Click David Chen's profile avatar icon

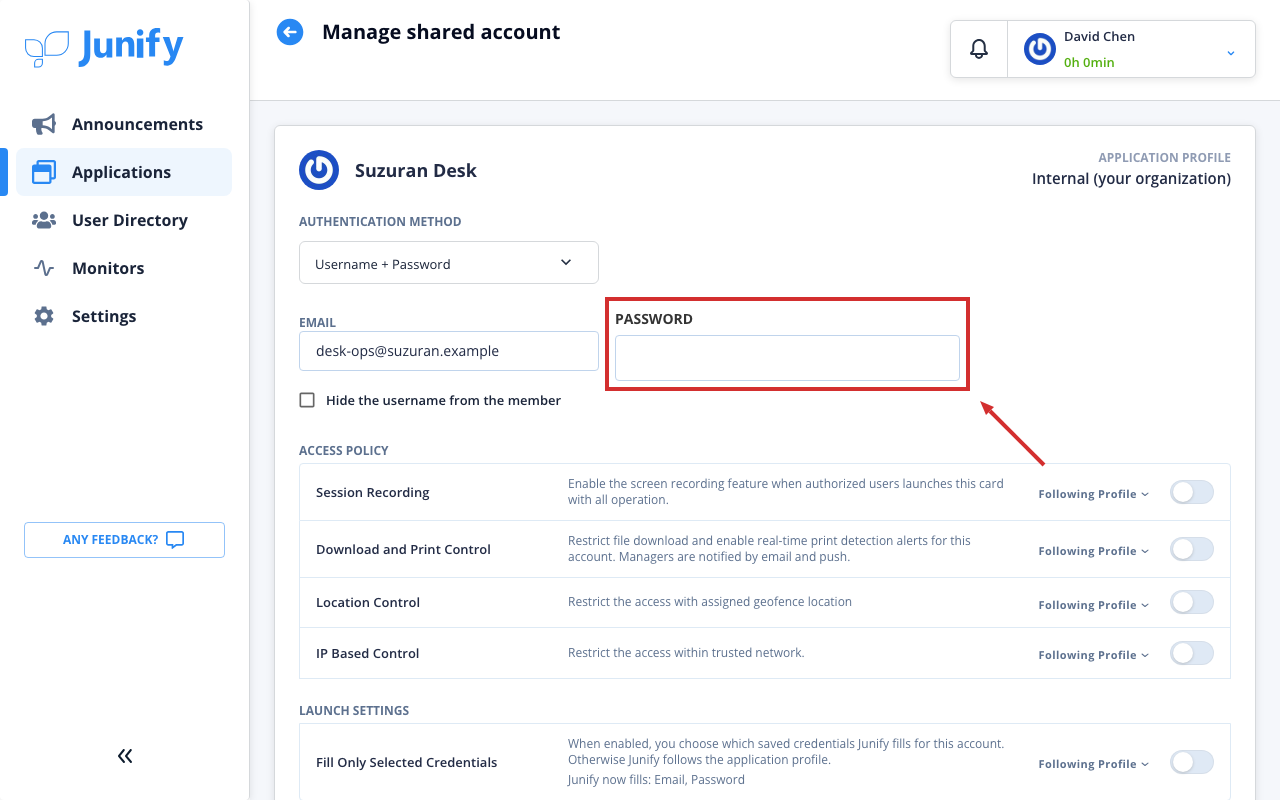(x=1040, y=49)
